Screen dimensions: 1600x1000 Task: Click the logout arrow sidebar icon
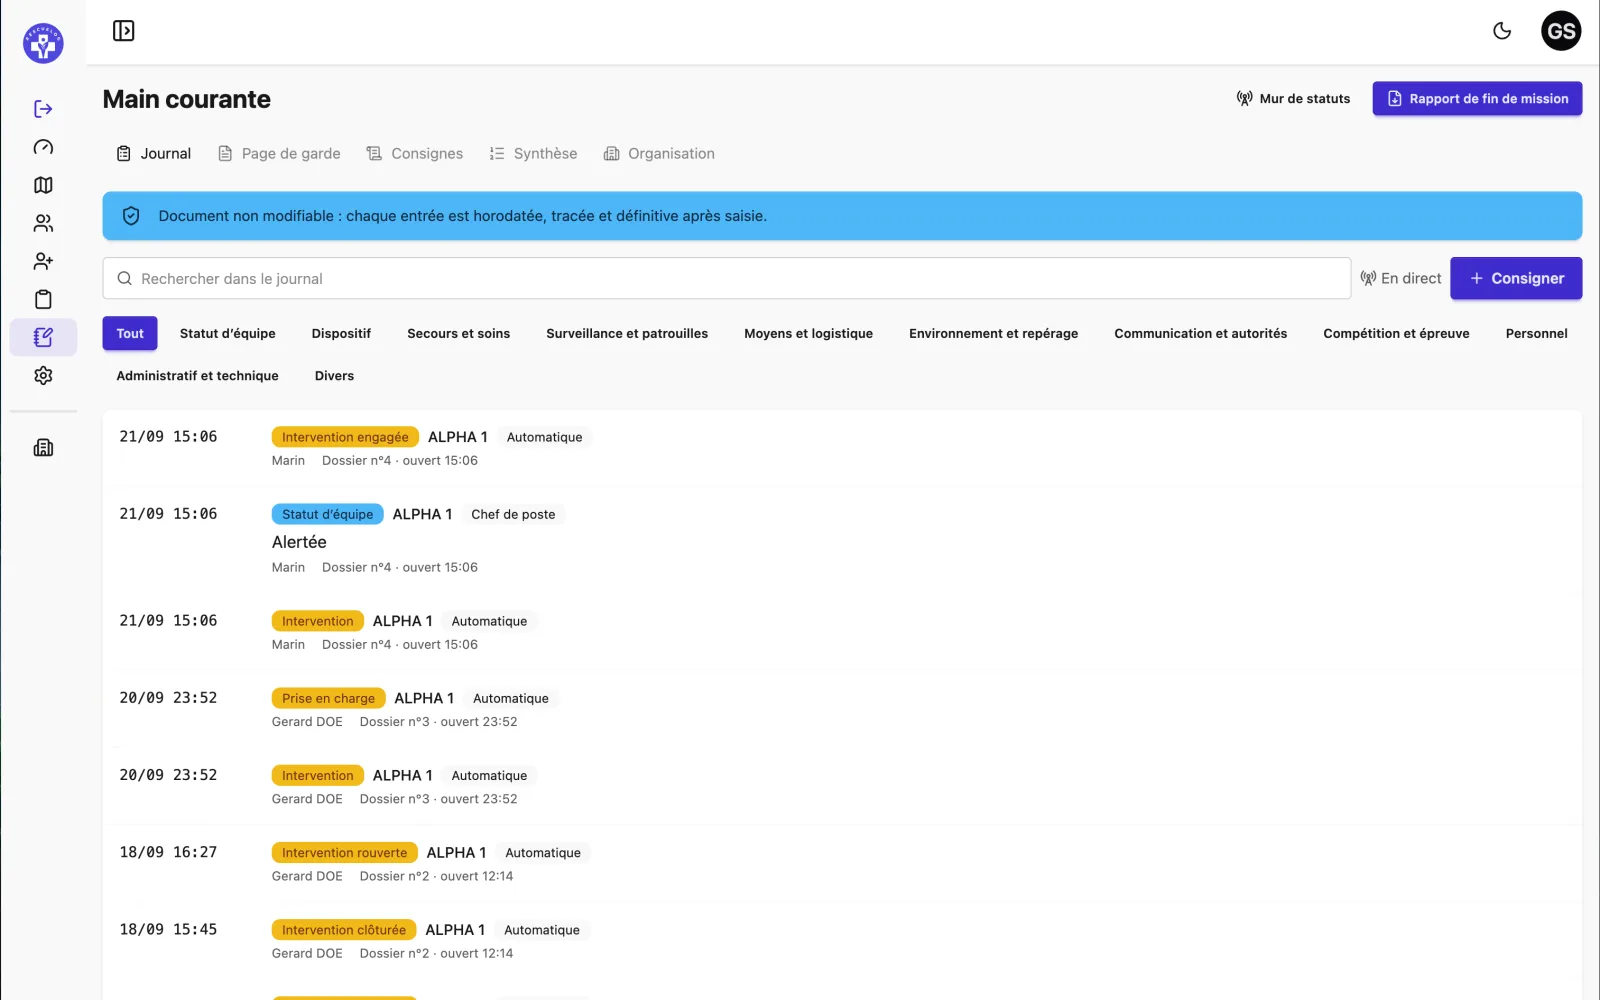tap(43, 109)
